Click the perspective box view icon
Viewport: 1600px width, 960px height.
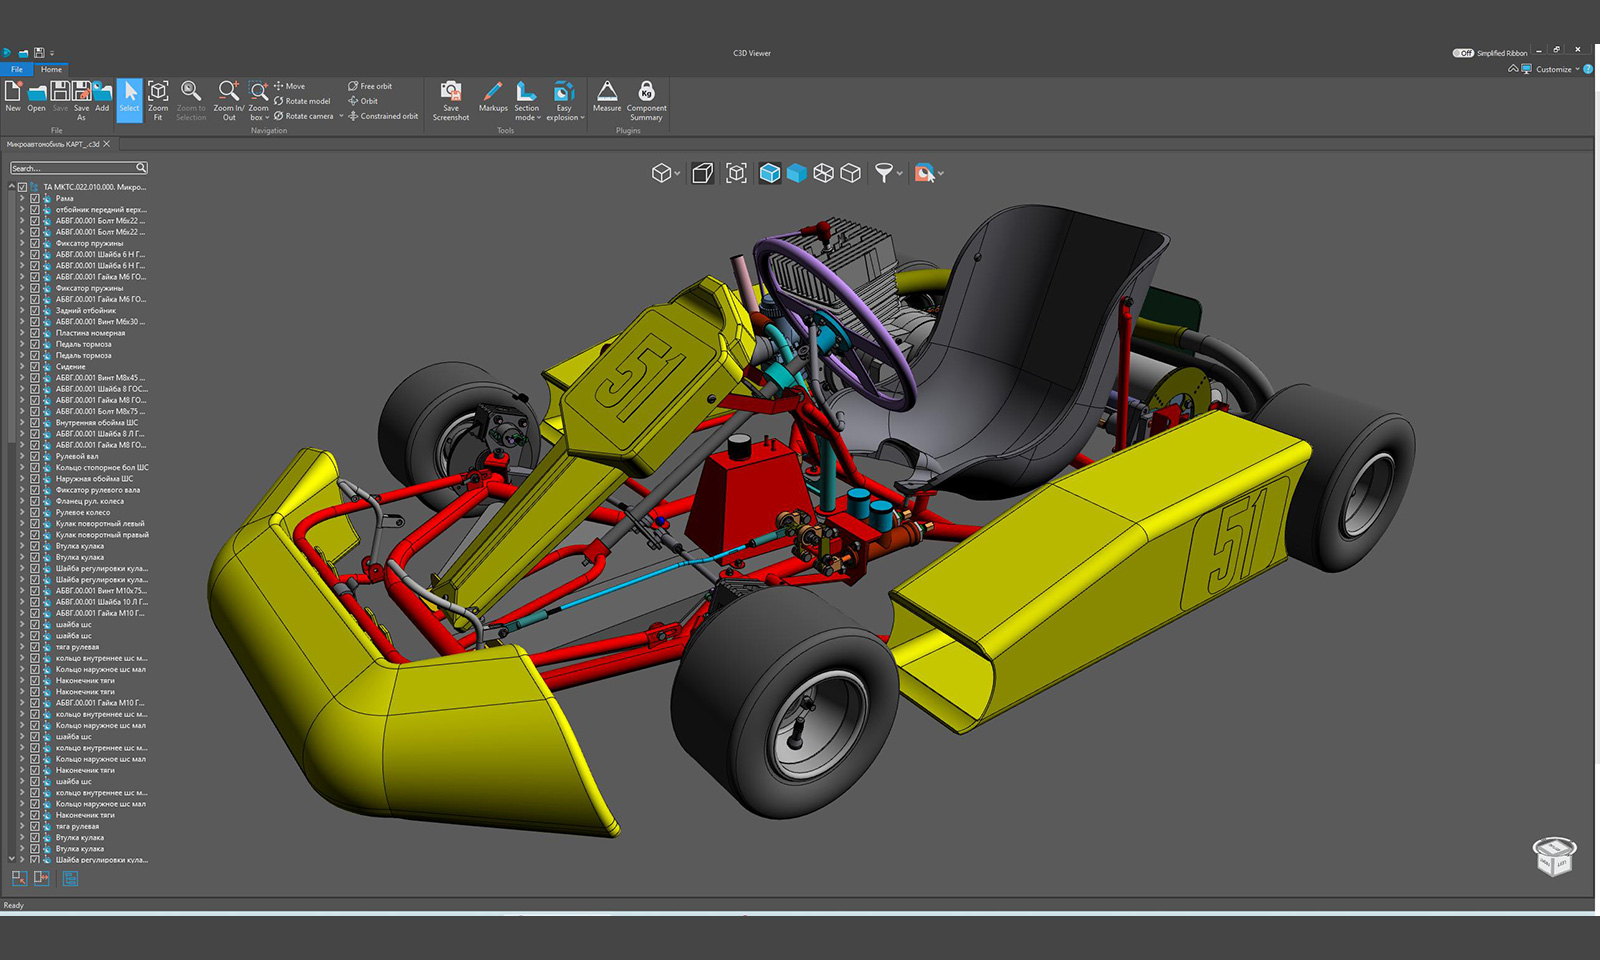703,173
